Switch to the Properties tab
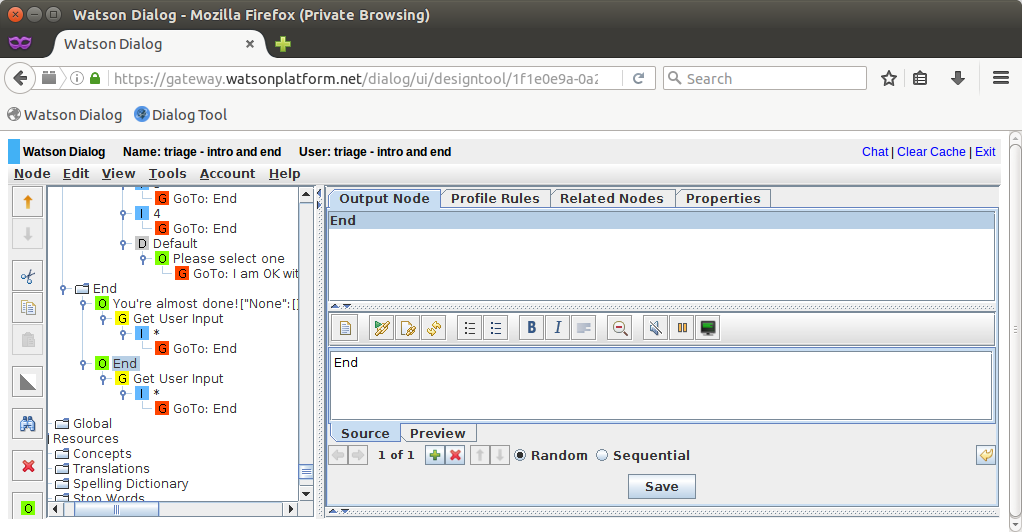Screen dimensions: 1022x532 [x=723, y=199]
